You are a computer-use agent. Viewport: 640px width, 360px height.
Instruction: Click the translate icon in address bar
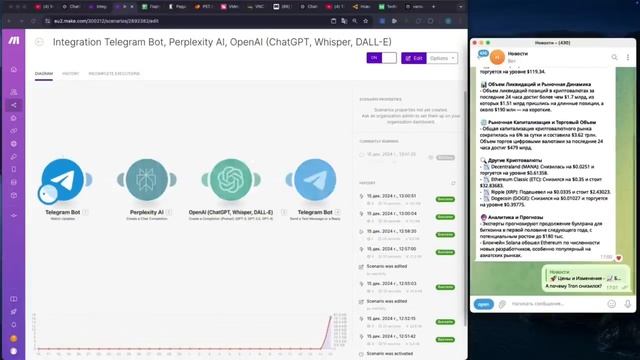coord(344,21)
